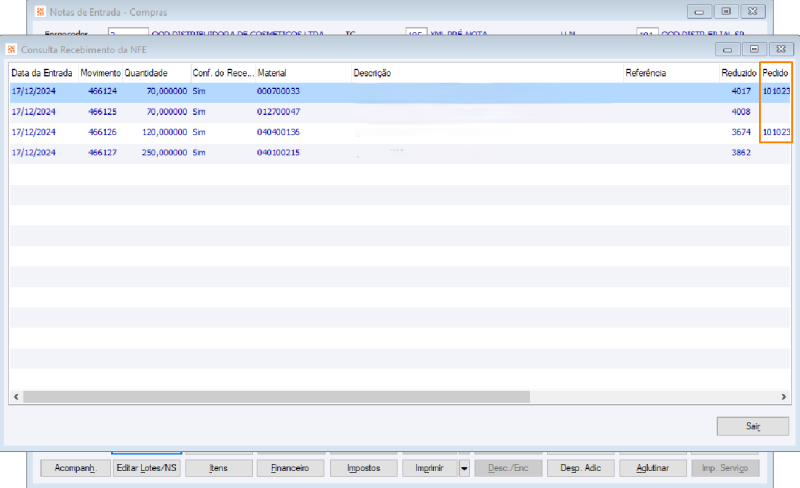Click the Impostos button
This screenshot has width=800, height=488.
(363, 468)
